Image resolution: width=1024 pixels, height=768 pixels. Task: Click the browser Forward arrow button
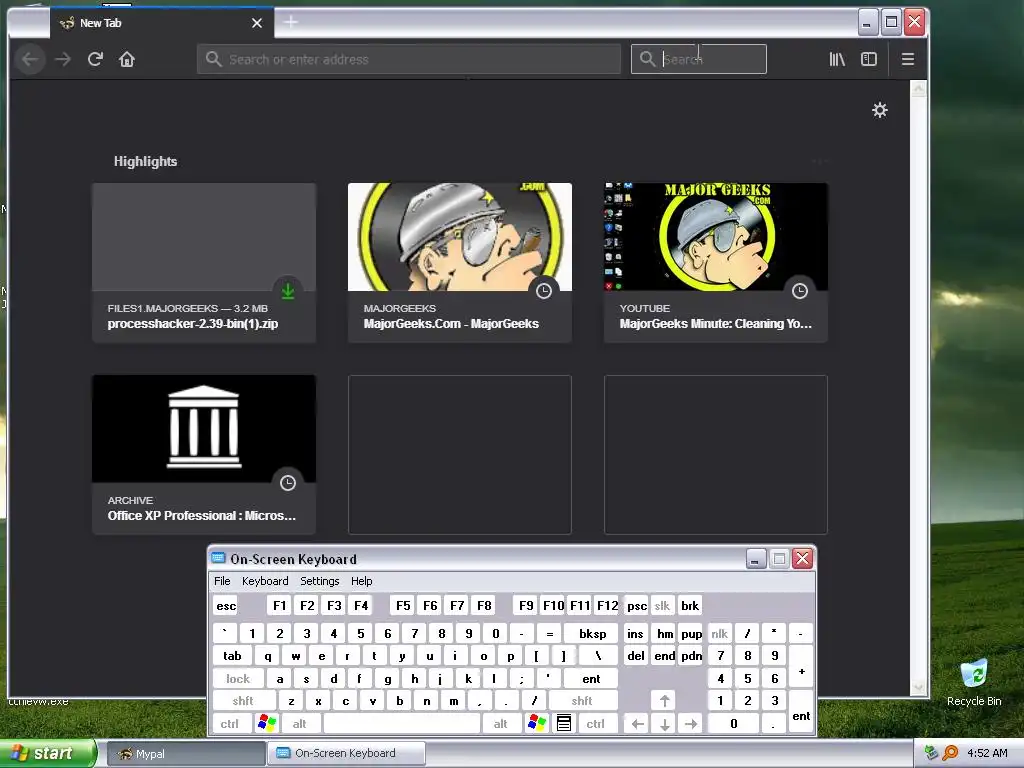(63, 59)
